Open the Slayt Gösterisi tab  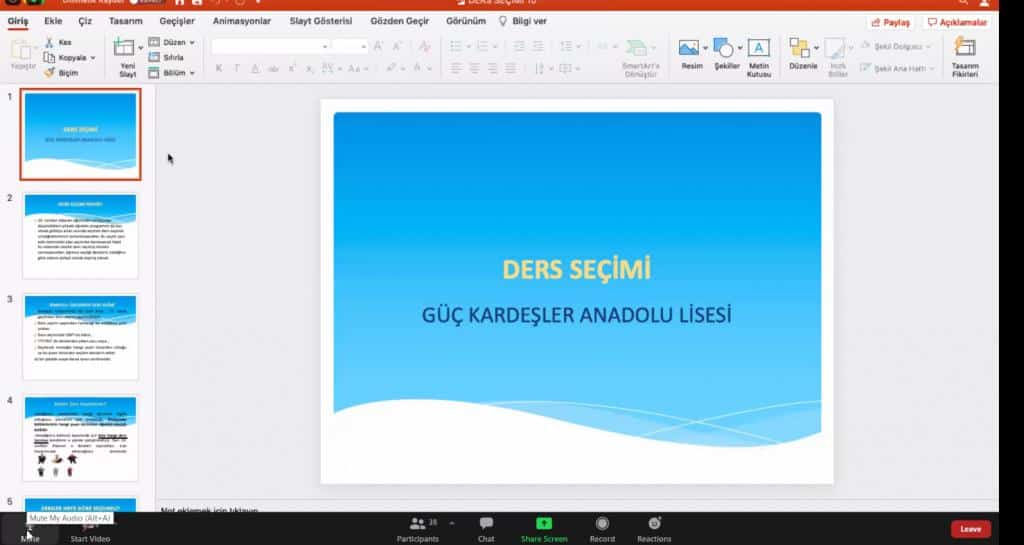(320, 21)
